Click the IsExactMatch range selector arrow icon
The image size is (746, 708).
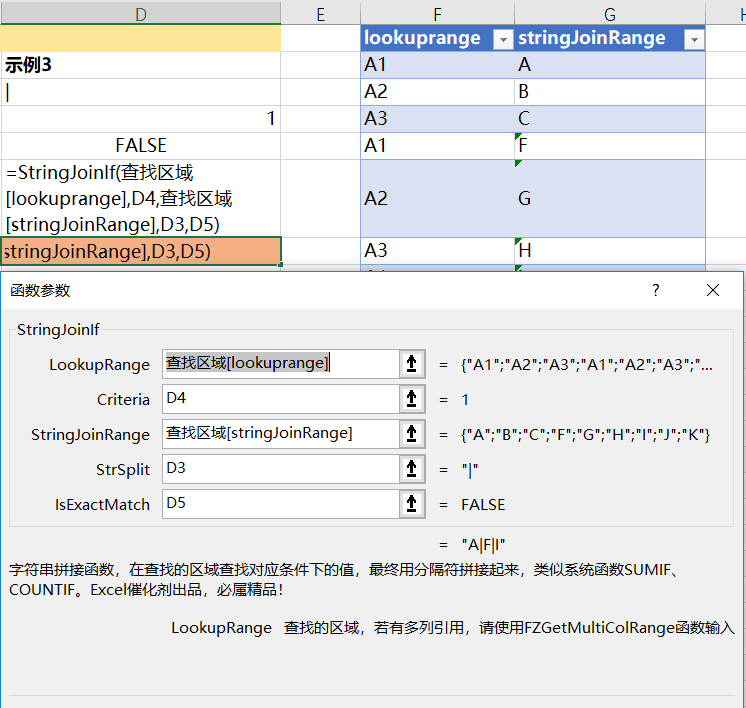412,504
